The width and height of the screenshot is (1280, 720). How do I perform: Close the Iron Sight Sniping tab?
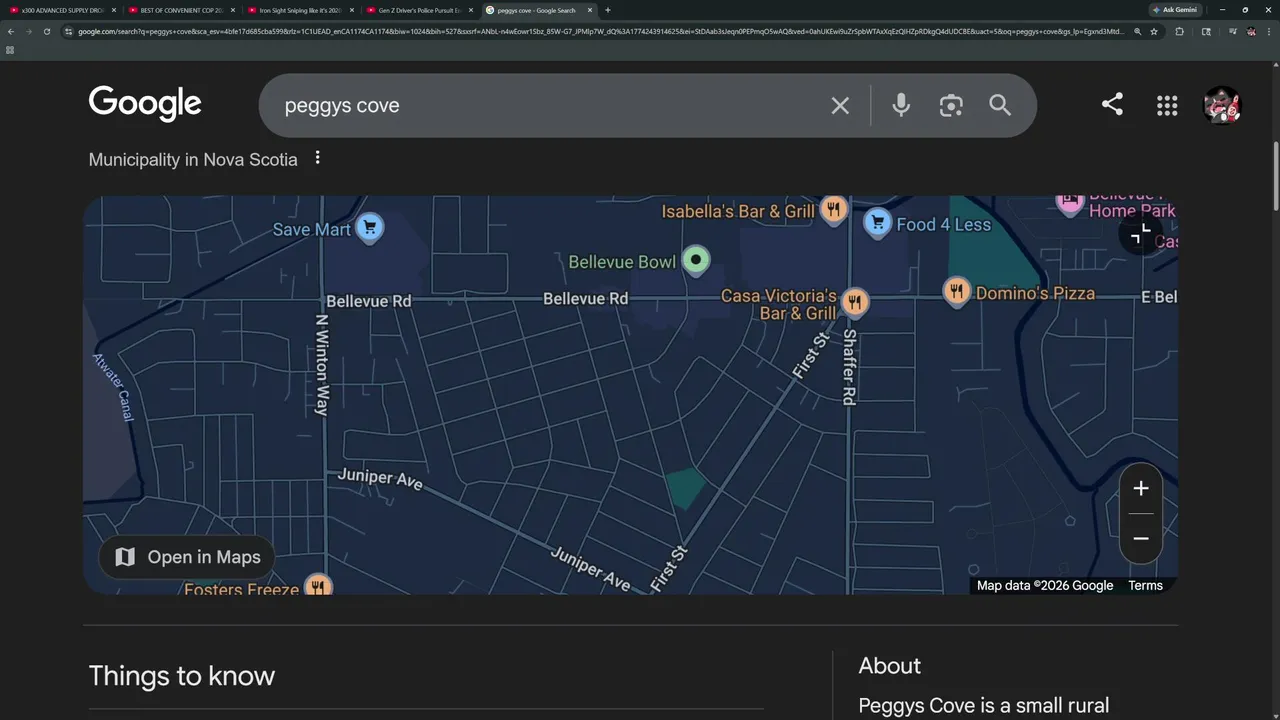pyautogui.click(x=352, y=10)
